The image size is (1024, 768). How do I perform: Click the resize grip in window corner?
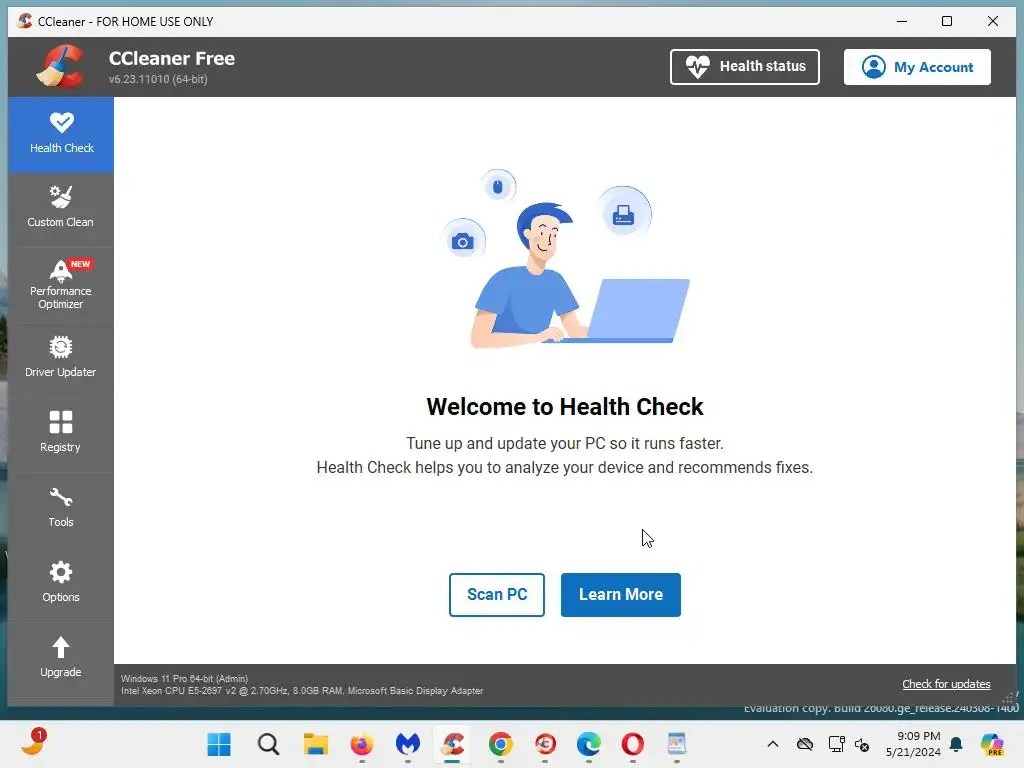point(1010,699)
